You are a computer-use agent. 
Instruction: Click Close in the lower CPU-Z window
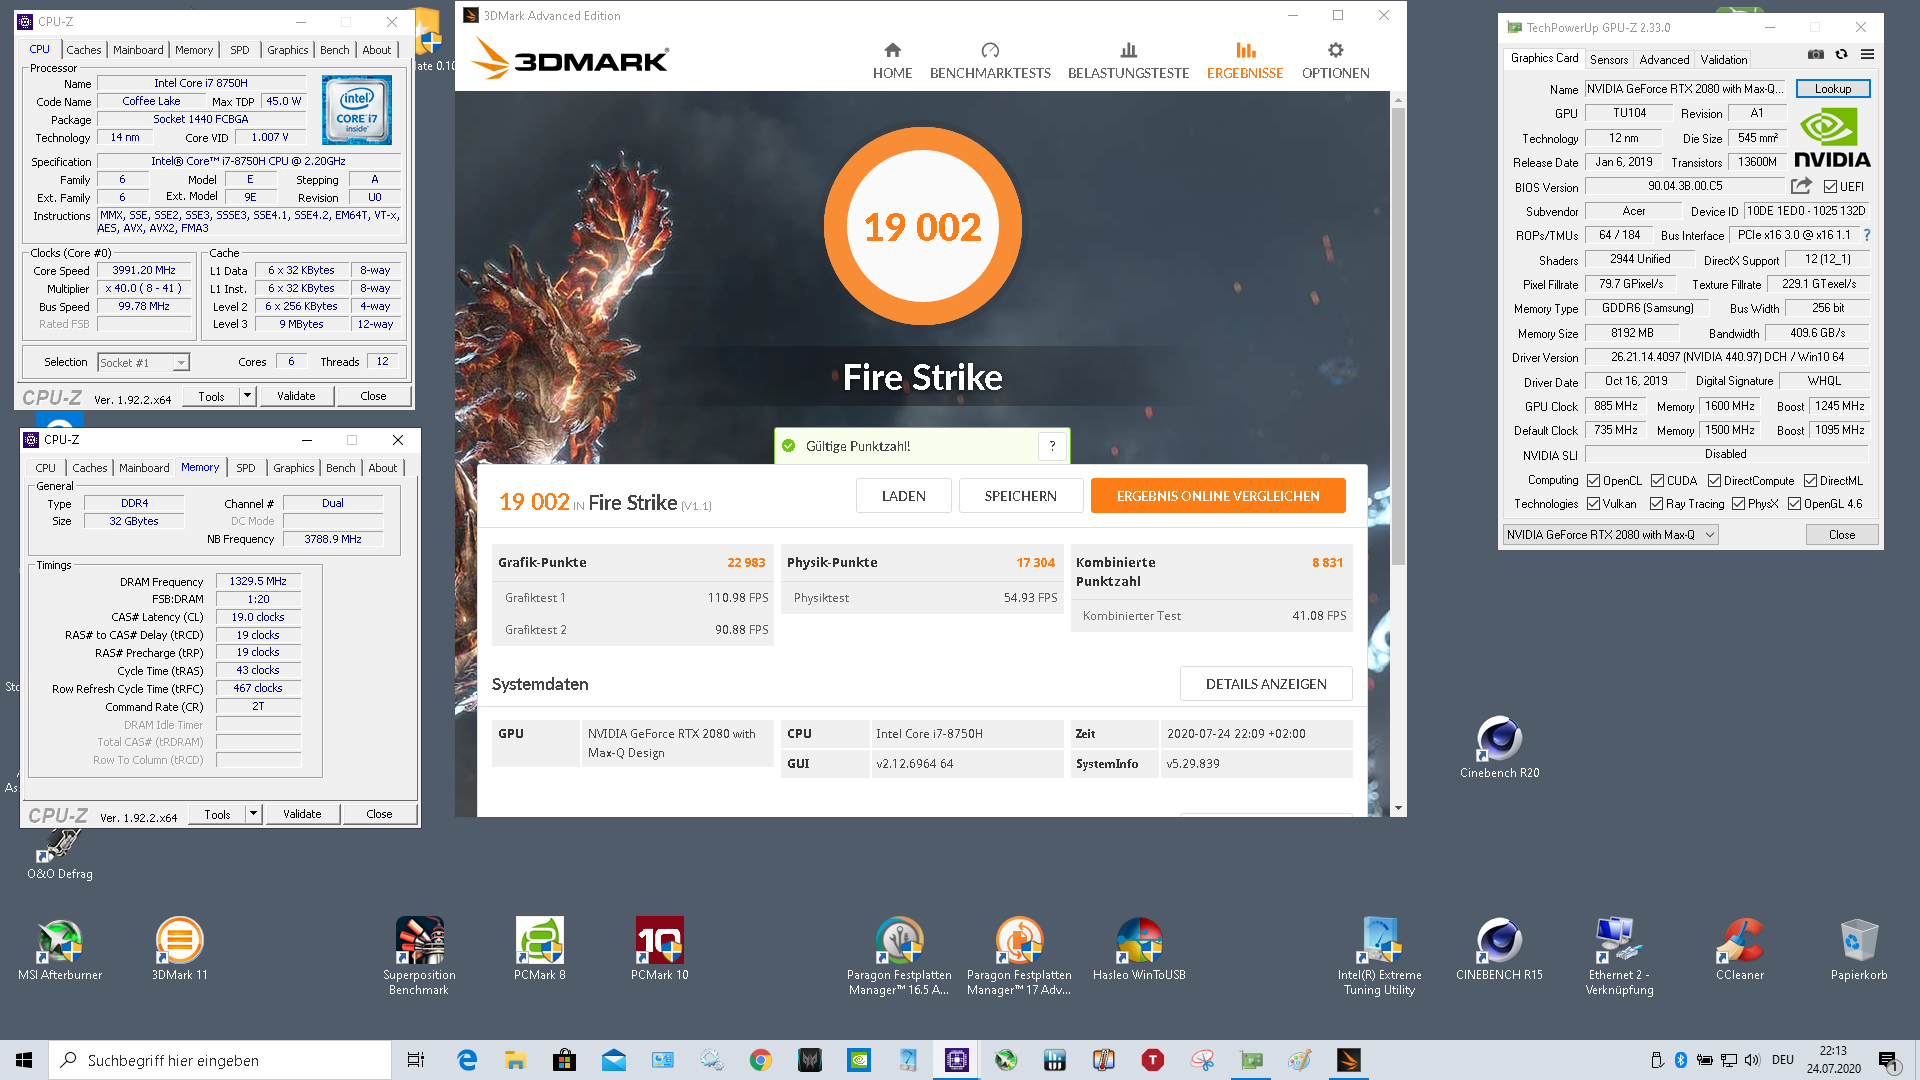coord(379,814)
